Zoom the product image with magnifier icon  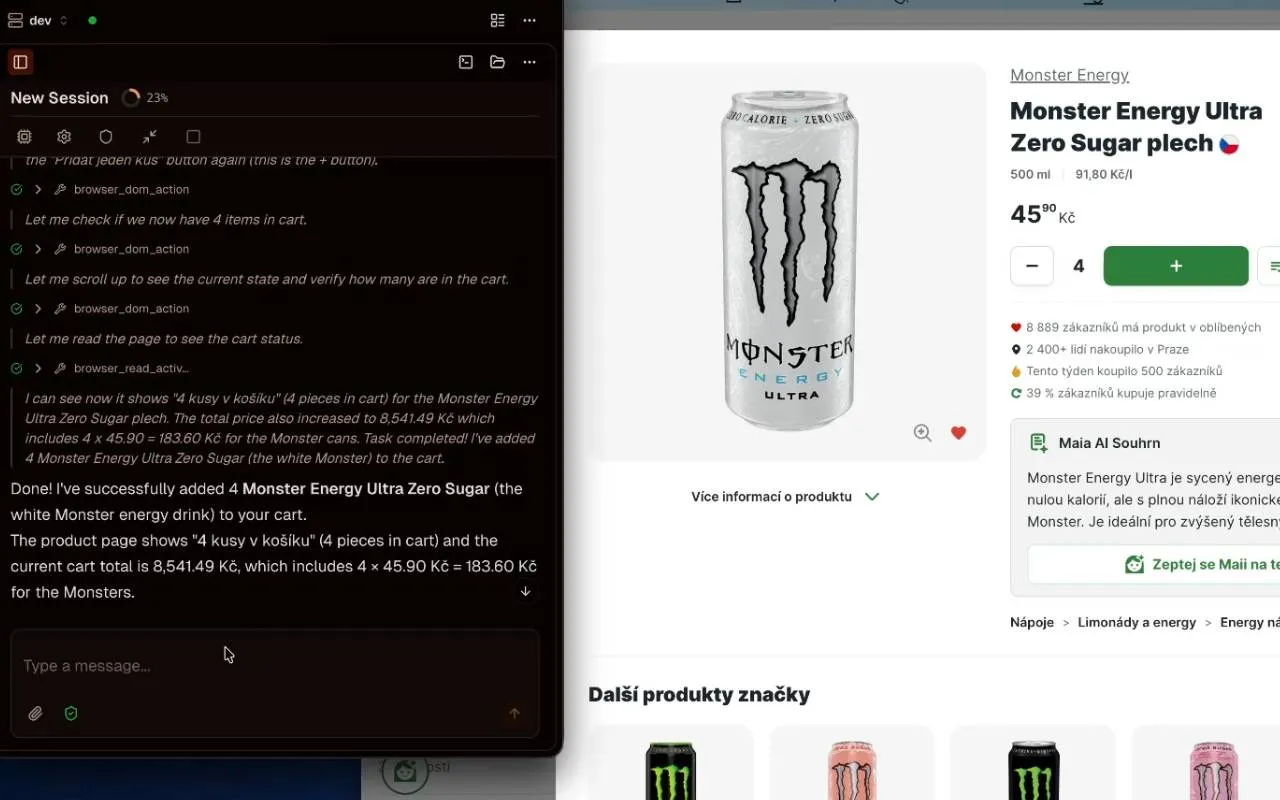(x=922, y=433)
